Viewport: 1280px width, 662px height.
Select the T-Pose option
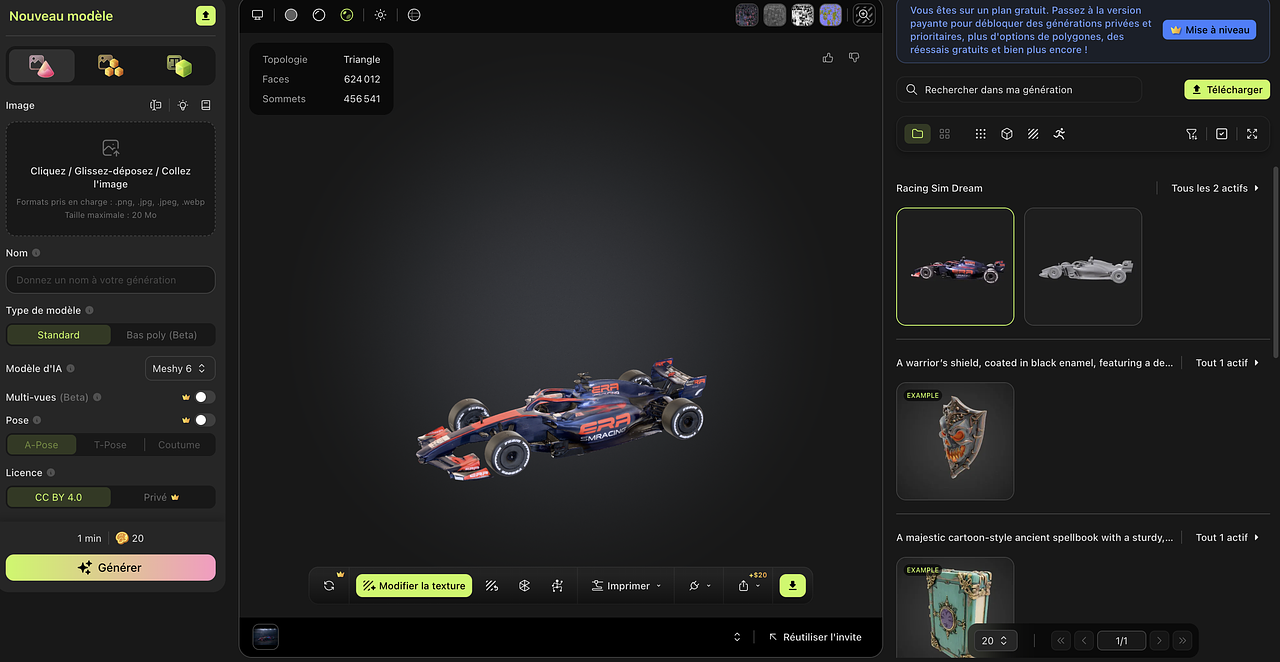110,445
